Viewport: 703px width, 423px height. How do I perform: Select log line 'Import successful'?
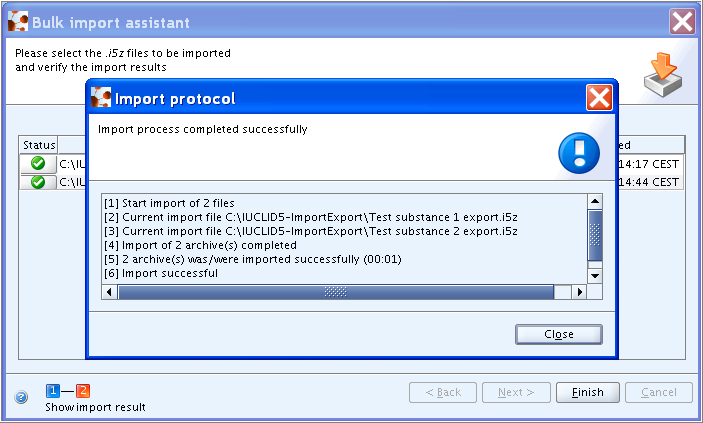161,273
